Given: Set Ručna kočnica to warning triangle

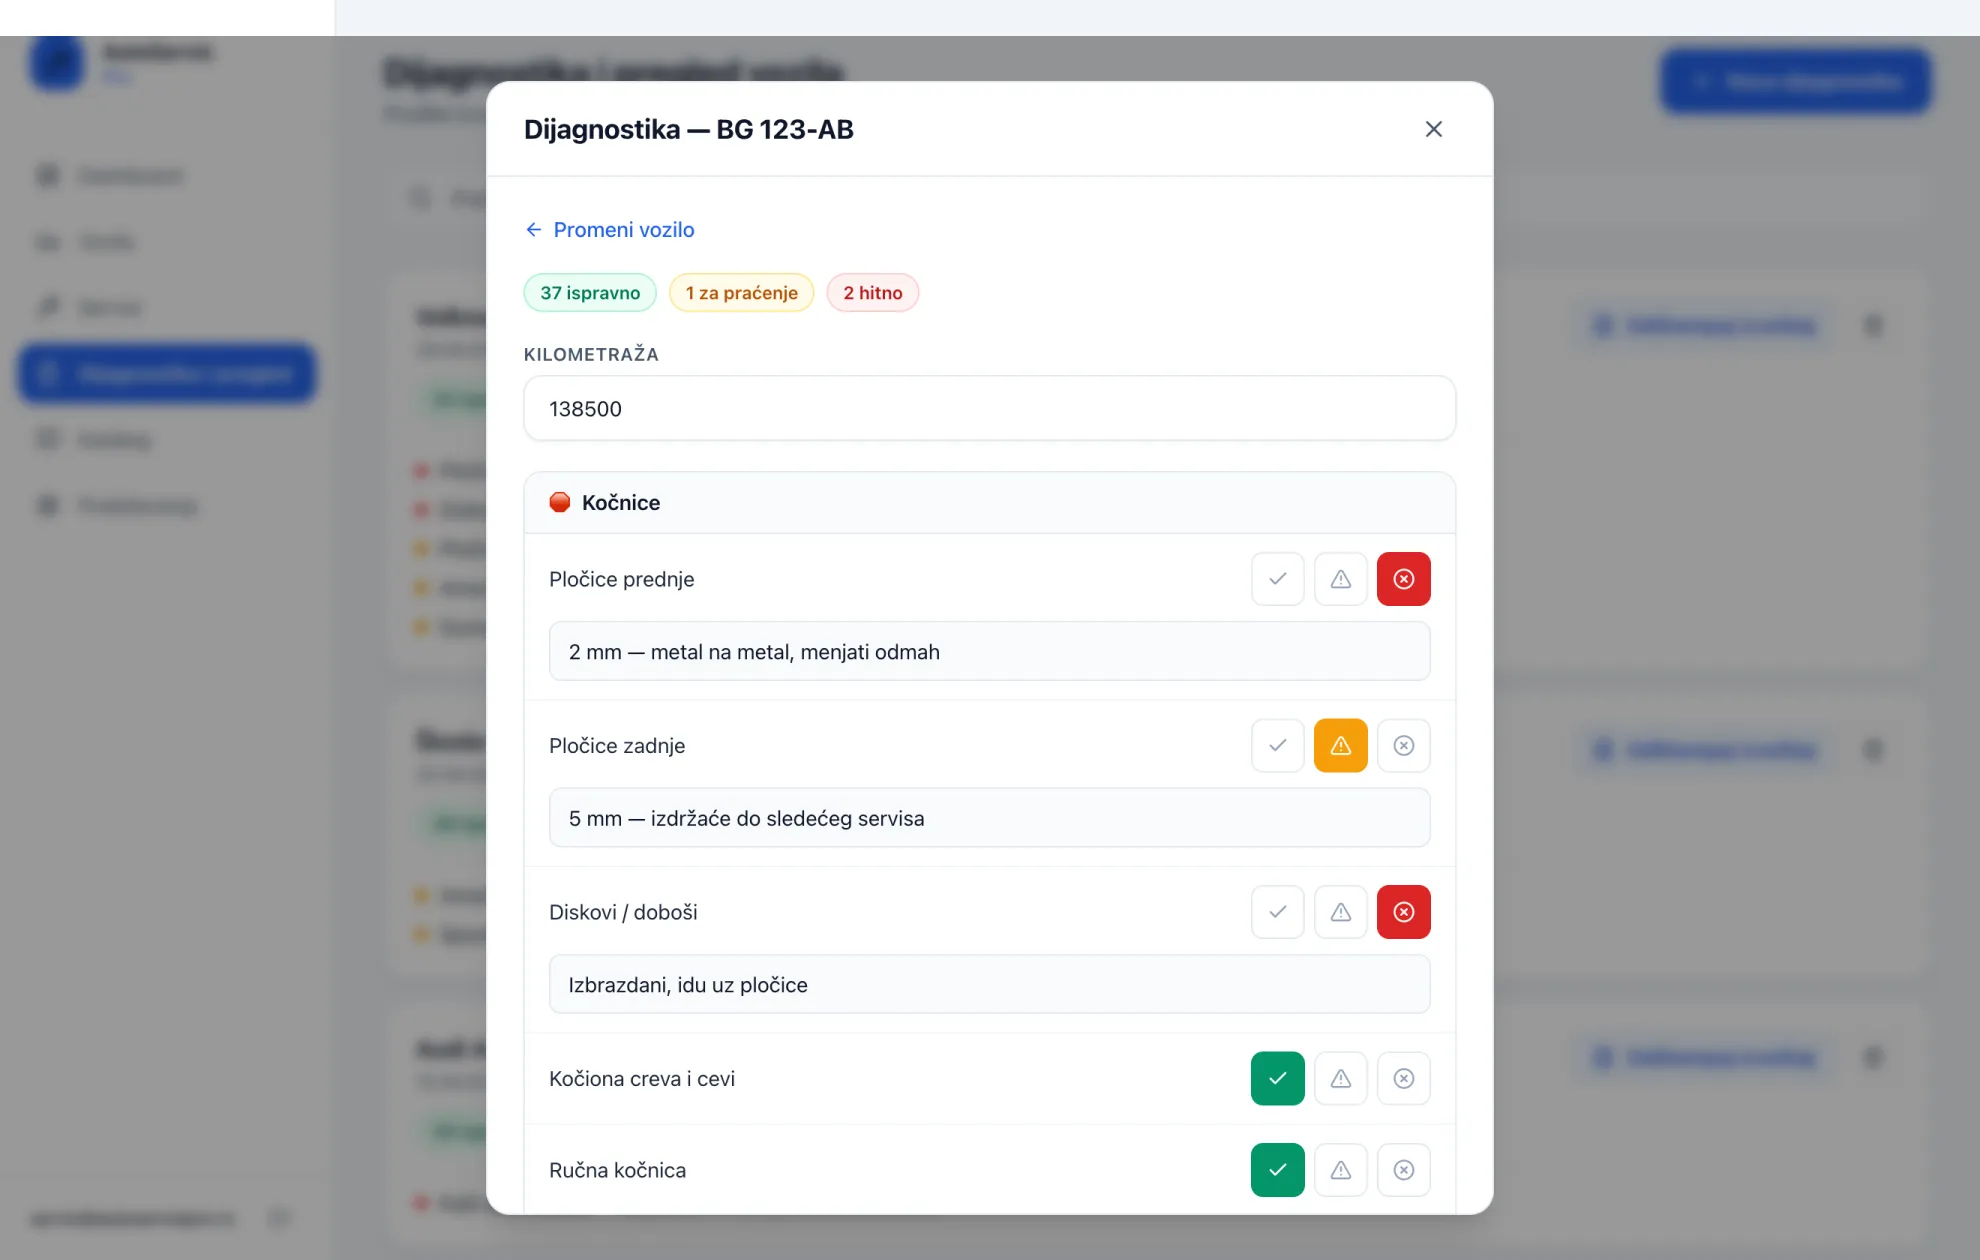Looking at the screenshot, I should coord(1340,1170).
